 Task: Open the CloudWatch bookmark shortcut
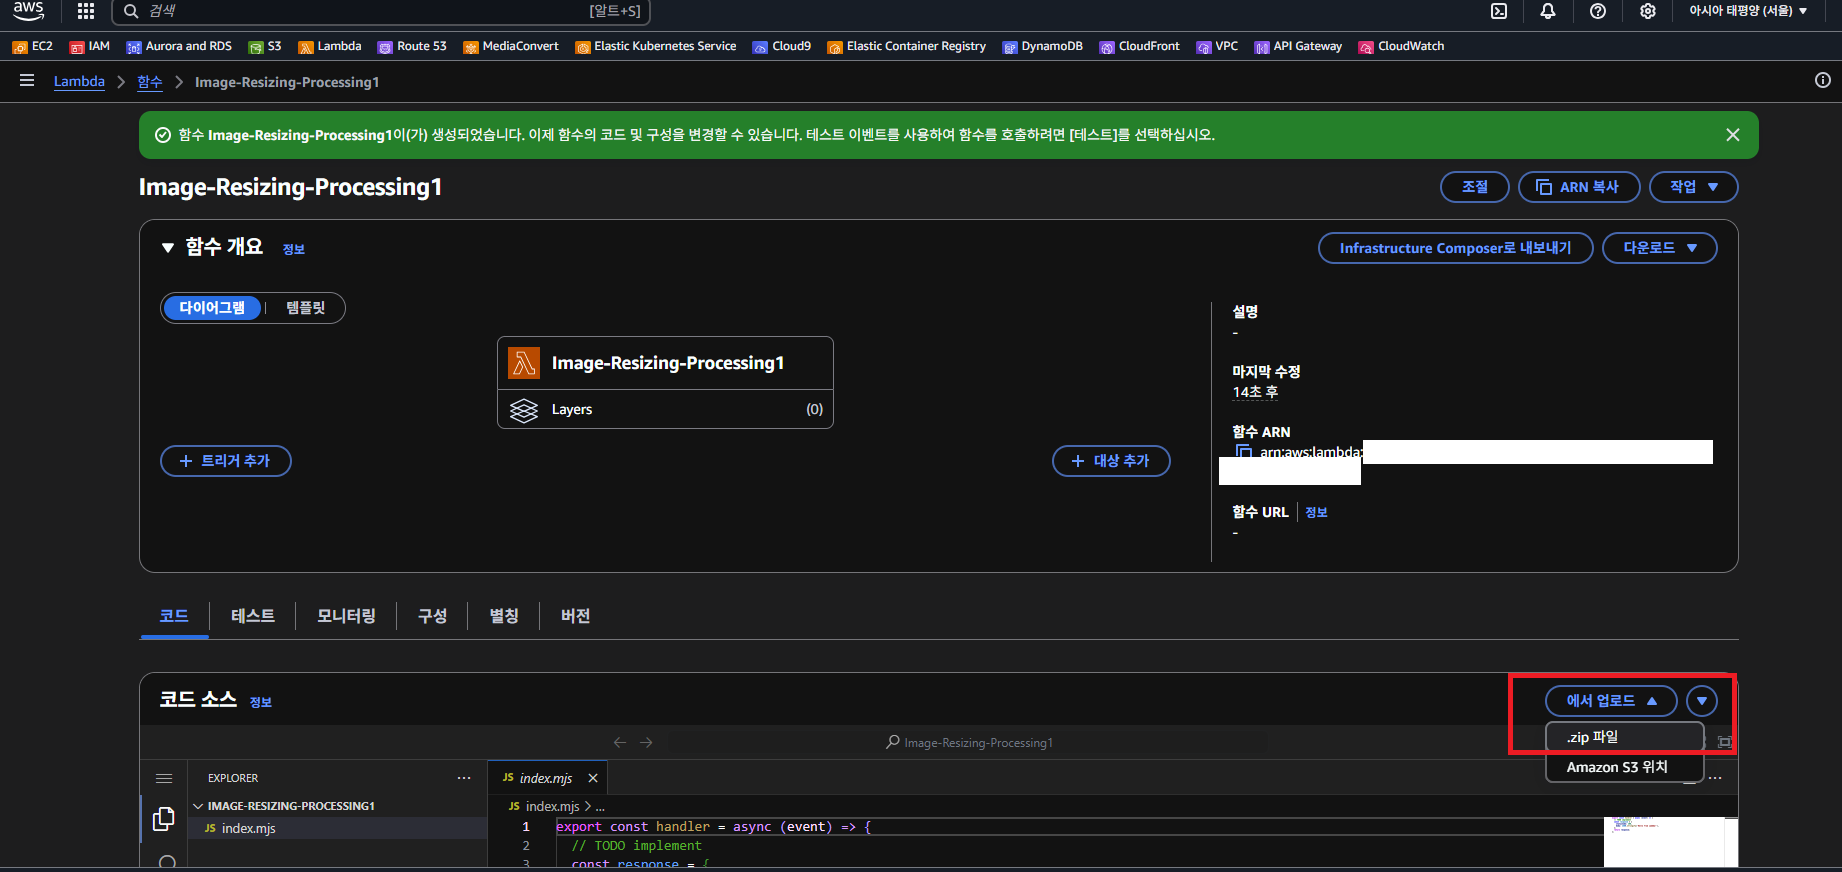coord(1401,46)
